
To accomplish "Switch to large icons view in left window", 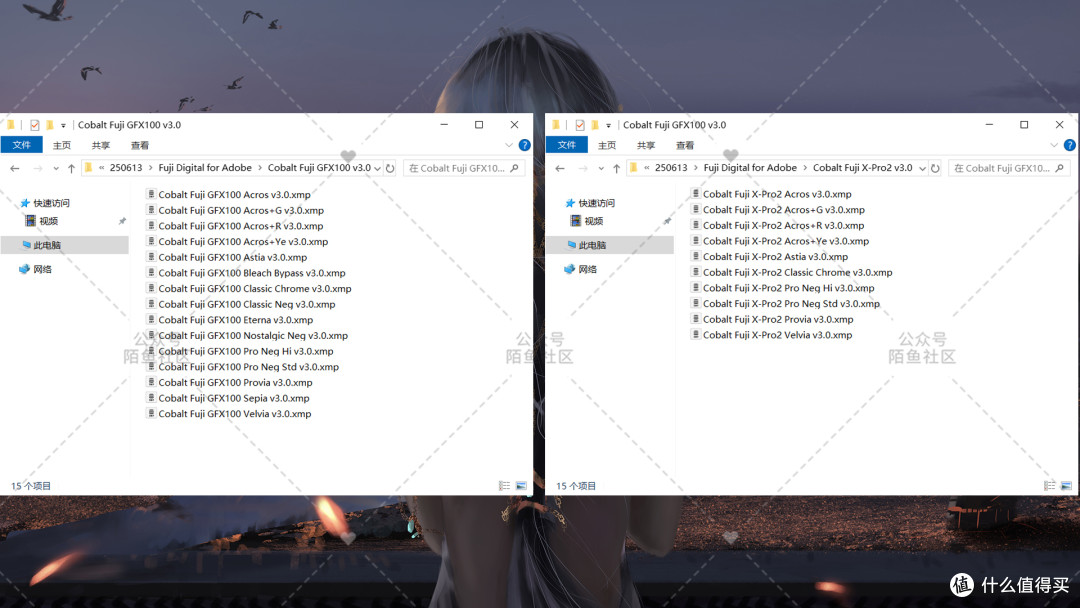I will pos(521,485).
